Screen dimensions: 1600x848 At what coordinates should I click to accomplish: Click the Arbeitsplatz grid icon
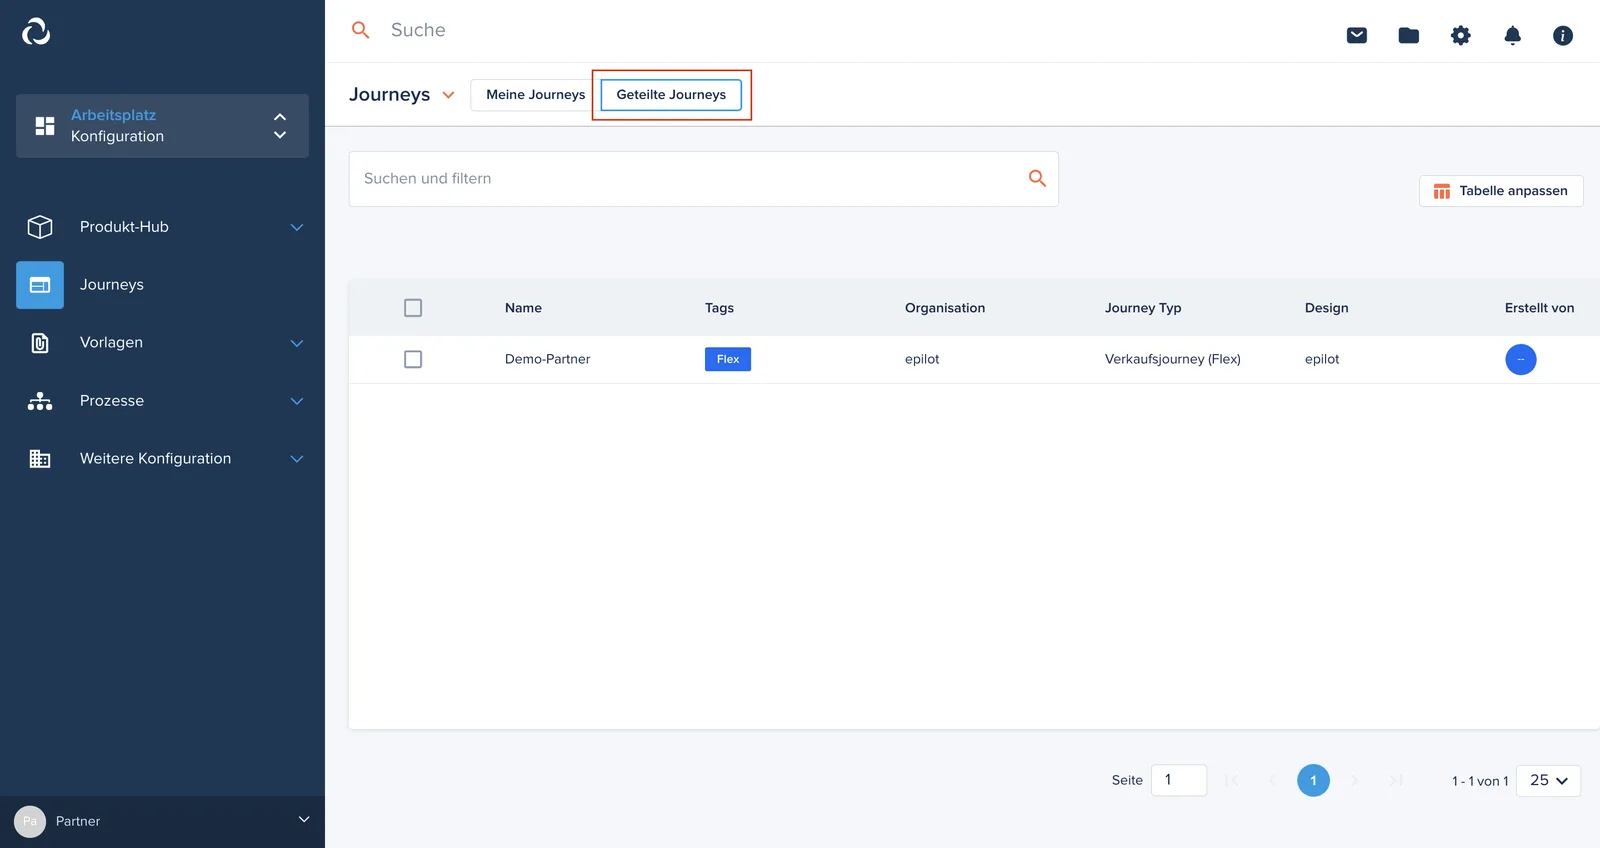pyautogui.click(x=45, y=126)
